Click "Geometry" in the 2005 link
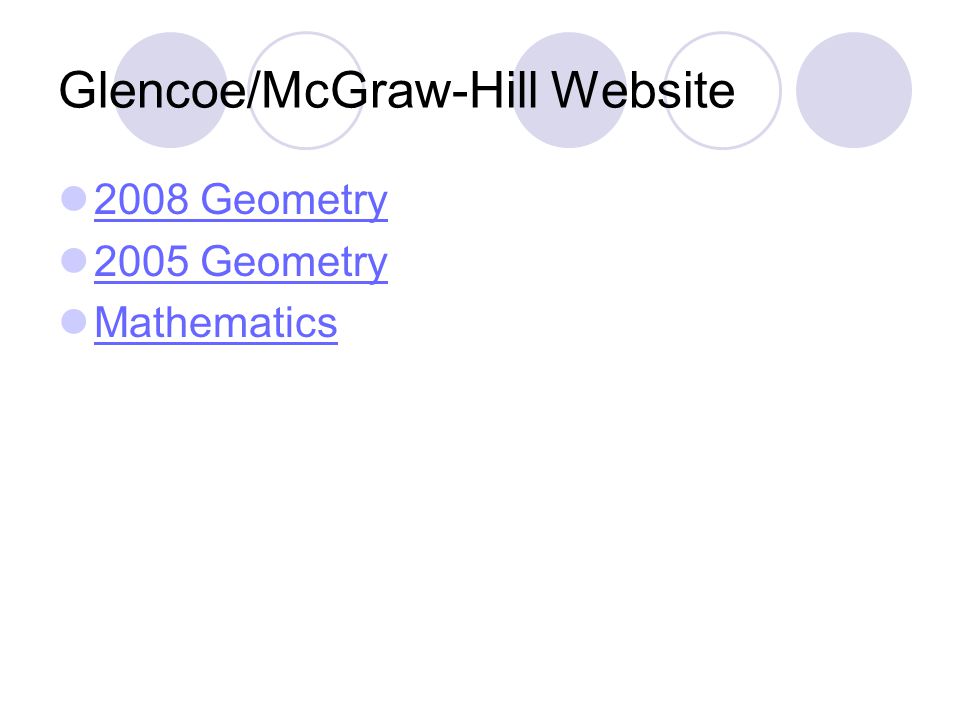960x720 pixels. tap(294, 262)
